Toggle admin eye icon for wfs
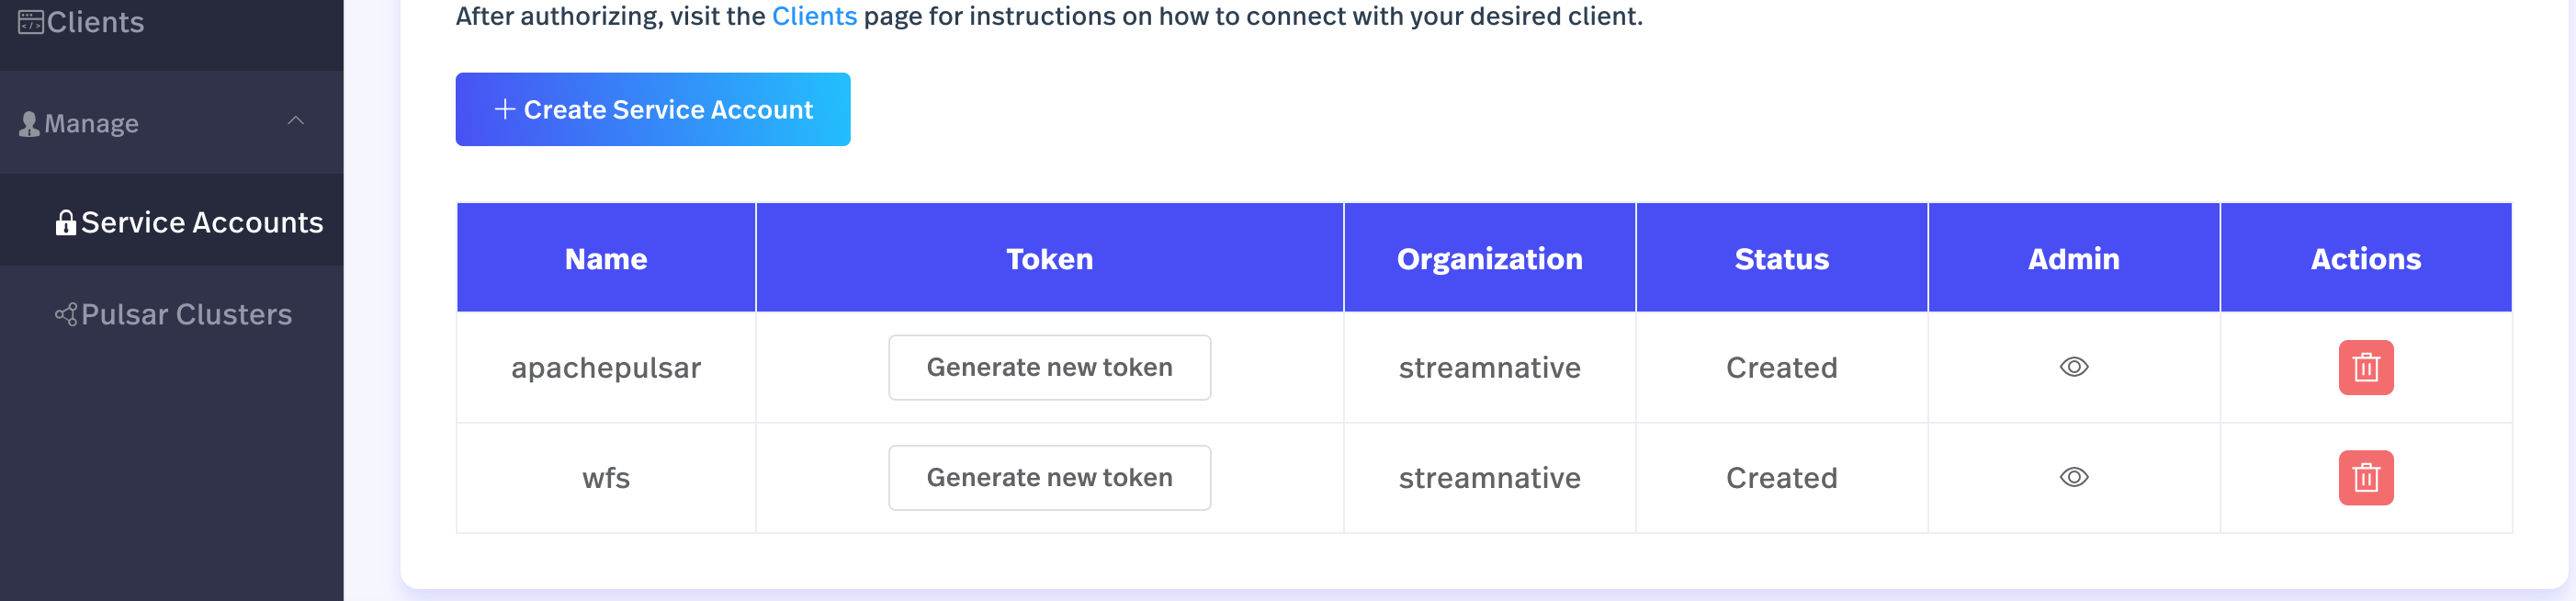The image size is (2576, 601). click(x=2074, y=477)
